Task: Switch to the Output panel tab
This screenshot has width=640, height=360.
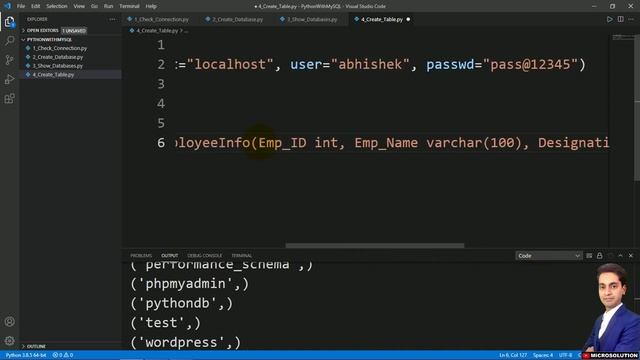Action: point(169,256)
